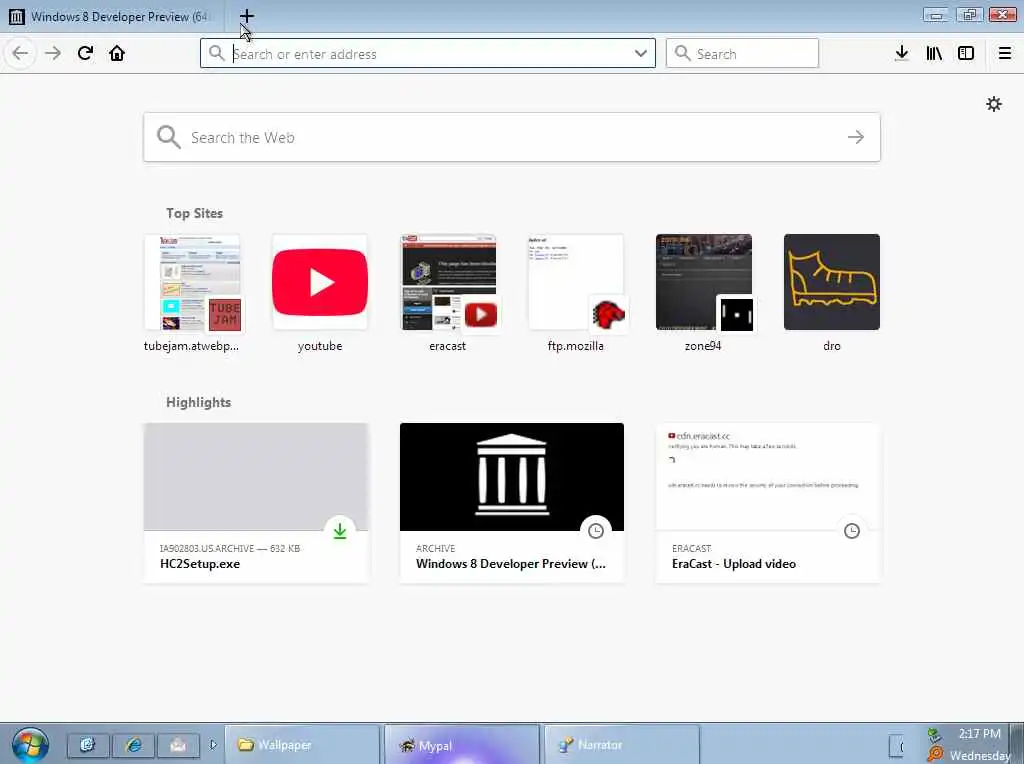Click the first quick launch taskbar icon

(x=88, y=745)
